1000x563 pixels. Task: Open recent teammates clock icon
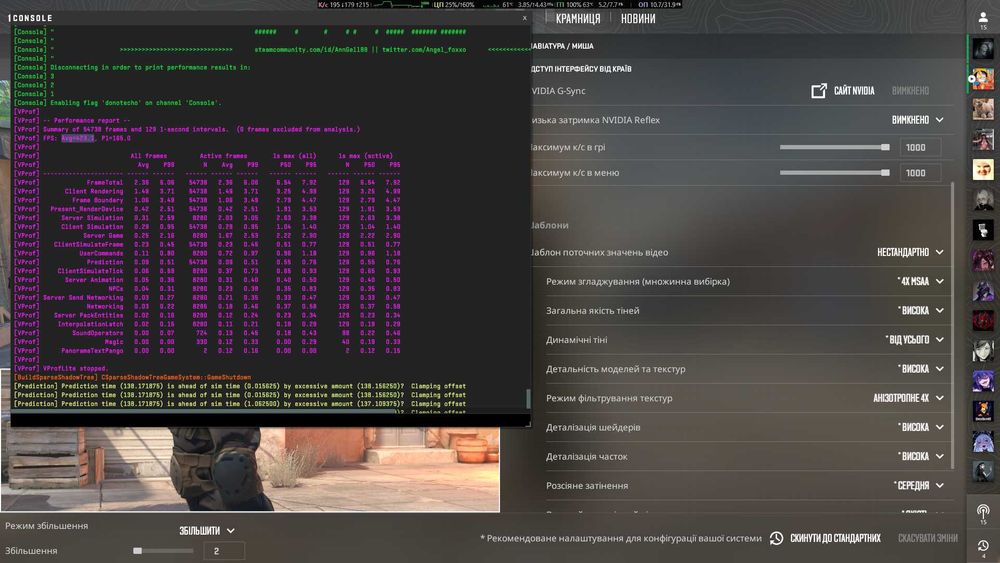click(983, 546)
